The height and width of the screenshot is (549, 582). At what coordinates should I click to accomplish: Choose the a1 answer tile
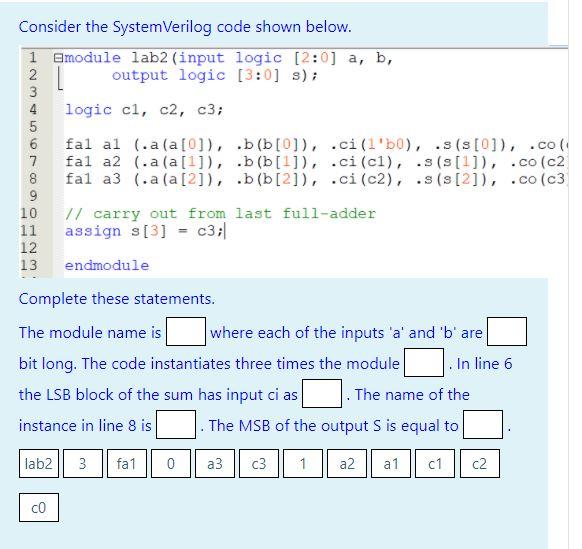tap(391, 463)
